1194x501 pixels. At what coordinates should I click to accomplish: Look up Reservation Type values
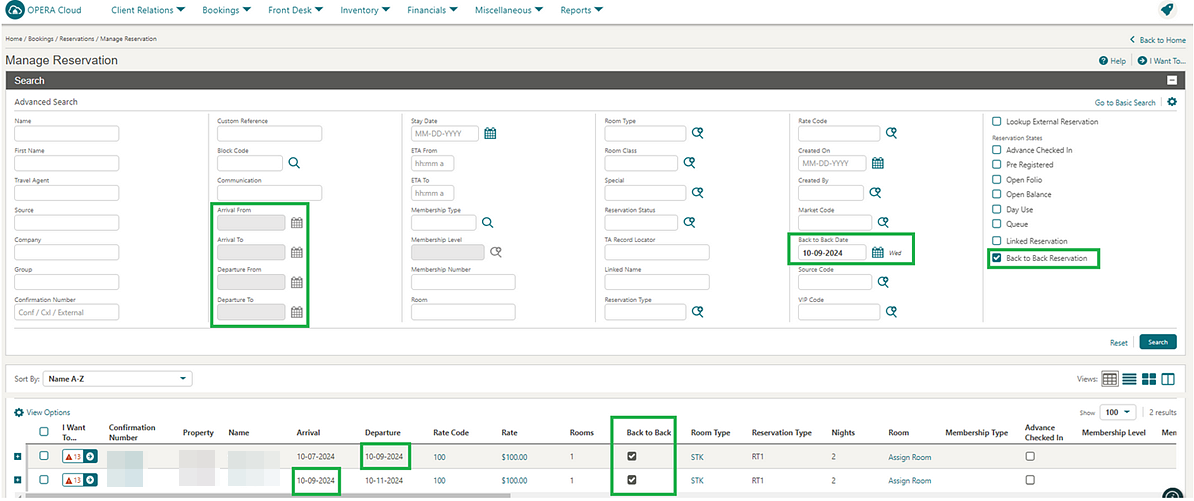[x=698, y=311]
